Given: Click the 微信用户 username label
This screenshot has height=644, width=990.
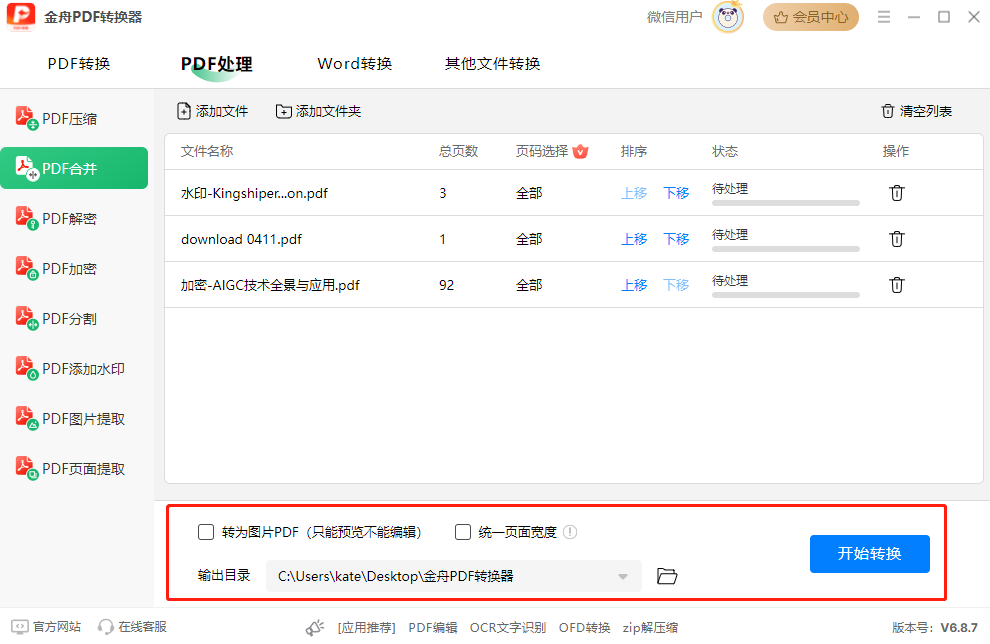Looking at the screenshot, I should [674, 17].
